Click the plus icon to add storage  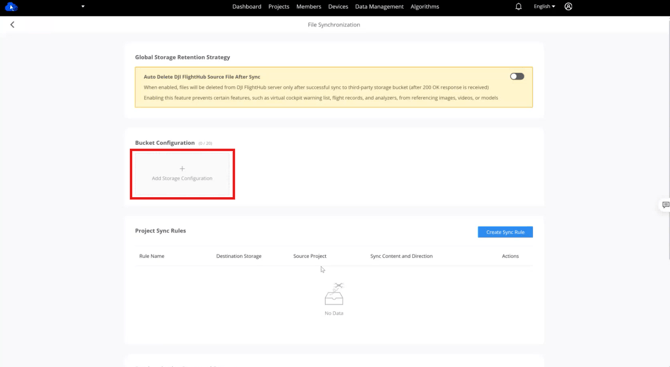[182, 168]
